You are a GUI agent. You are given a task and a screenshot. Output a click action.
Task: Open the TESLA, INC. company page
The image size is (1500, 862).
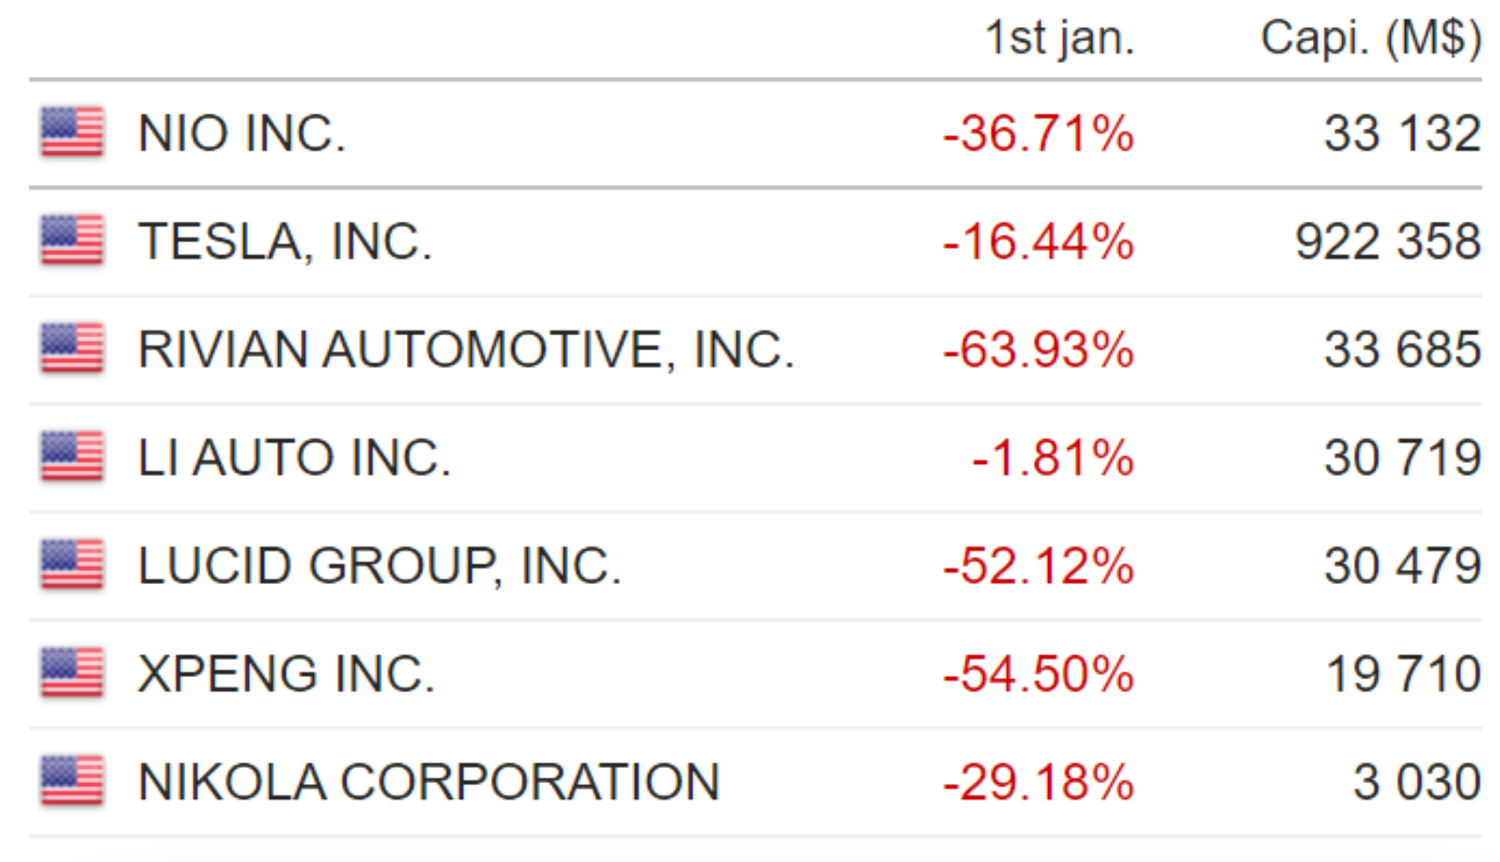point(285,242)
